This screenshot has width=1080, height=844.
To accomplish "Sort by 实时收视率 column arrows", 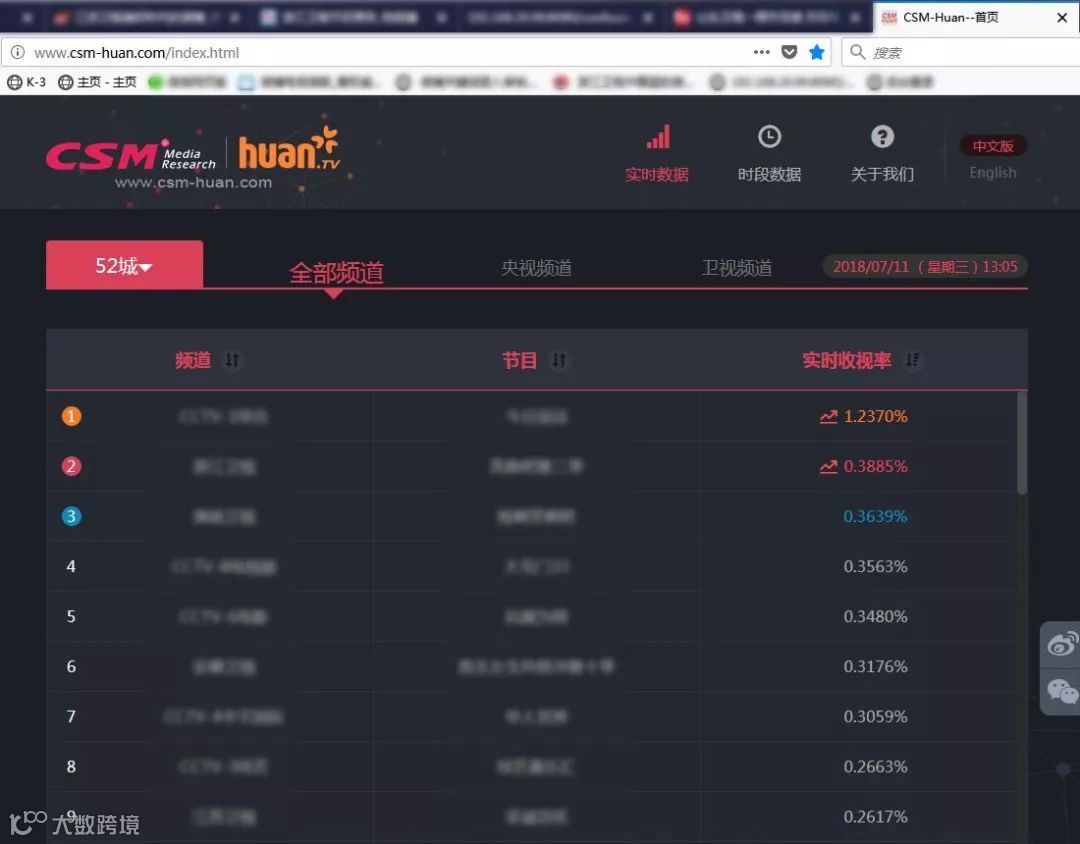I will (913, 360).
